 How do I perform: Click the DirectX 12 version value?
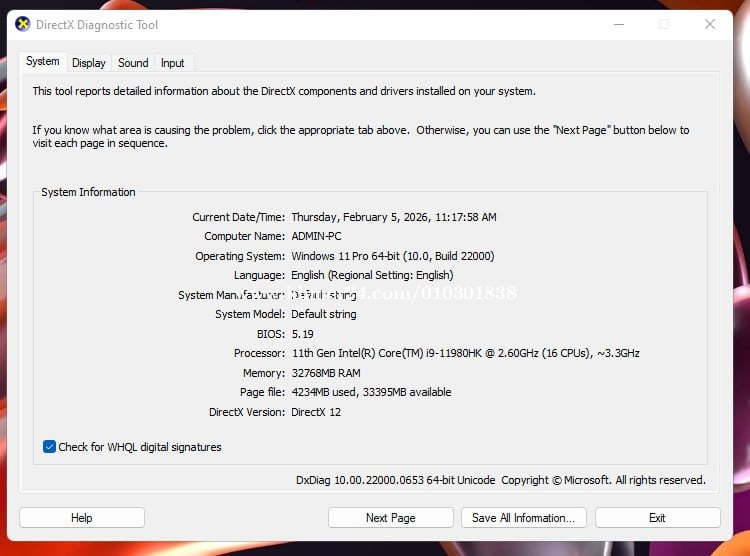pos(316,412)
